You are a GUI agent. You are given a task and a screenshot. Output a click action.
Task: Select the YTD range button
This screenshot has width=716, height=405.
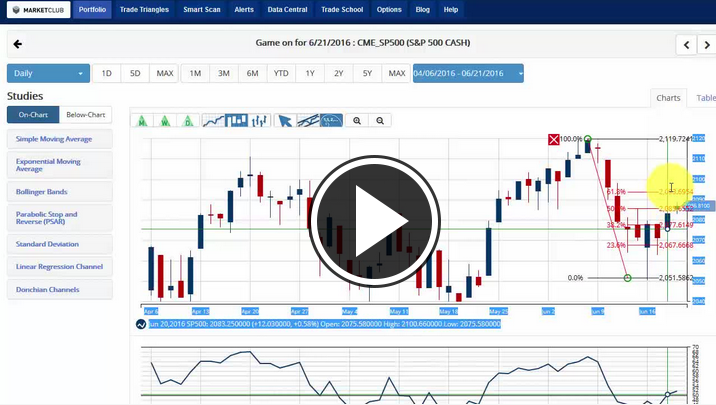[x=281, y=74]
